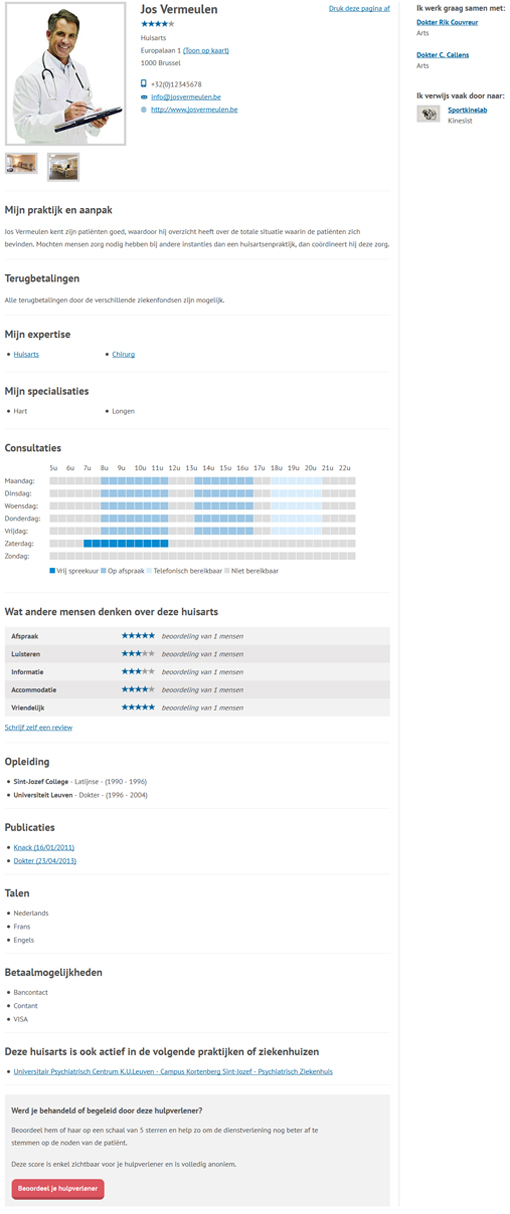This screenshot has height=1214, width=510.
Task: Click the phone icon beside the phone number
Action: click(x=144, y=84)
